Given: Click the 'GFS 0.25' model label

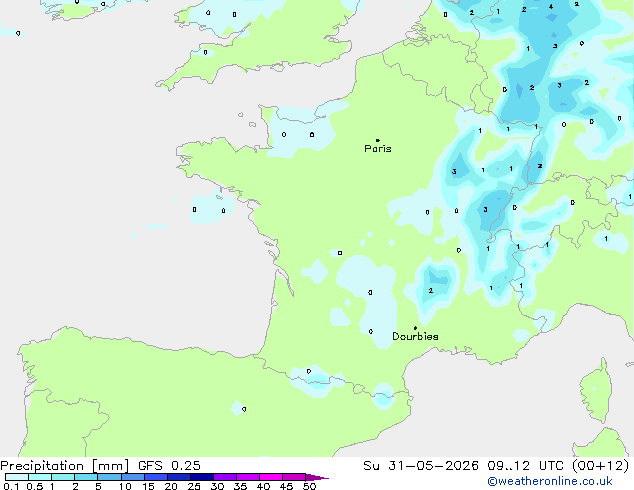Looking at the screenshot, I should point(169,466).
